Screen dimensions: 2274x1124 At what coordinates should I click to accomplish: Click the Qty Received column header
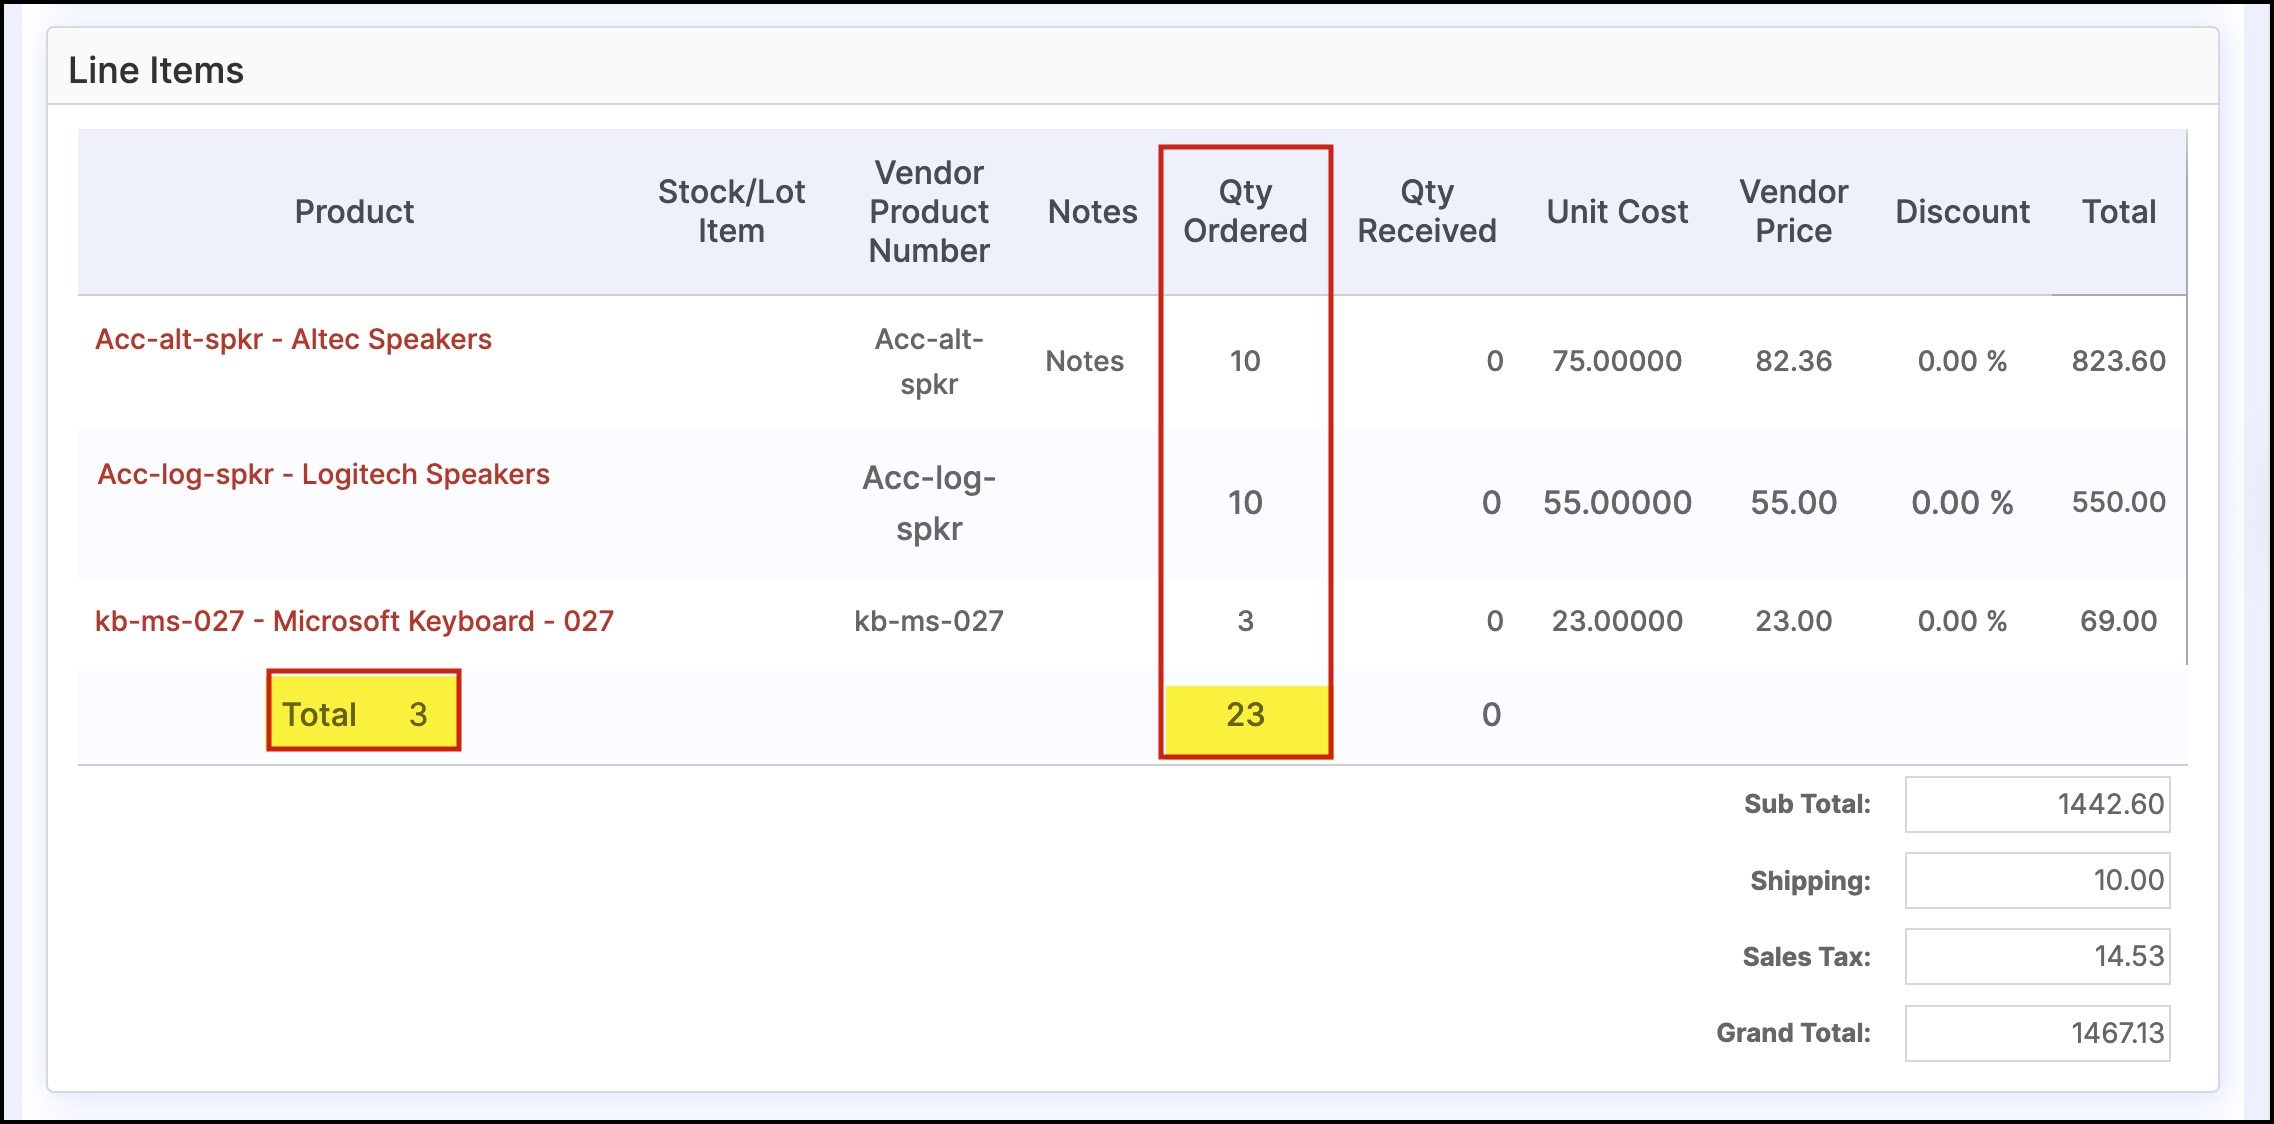point(1427,211)
